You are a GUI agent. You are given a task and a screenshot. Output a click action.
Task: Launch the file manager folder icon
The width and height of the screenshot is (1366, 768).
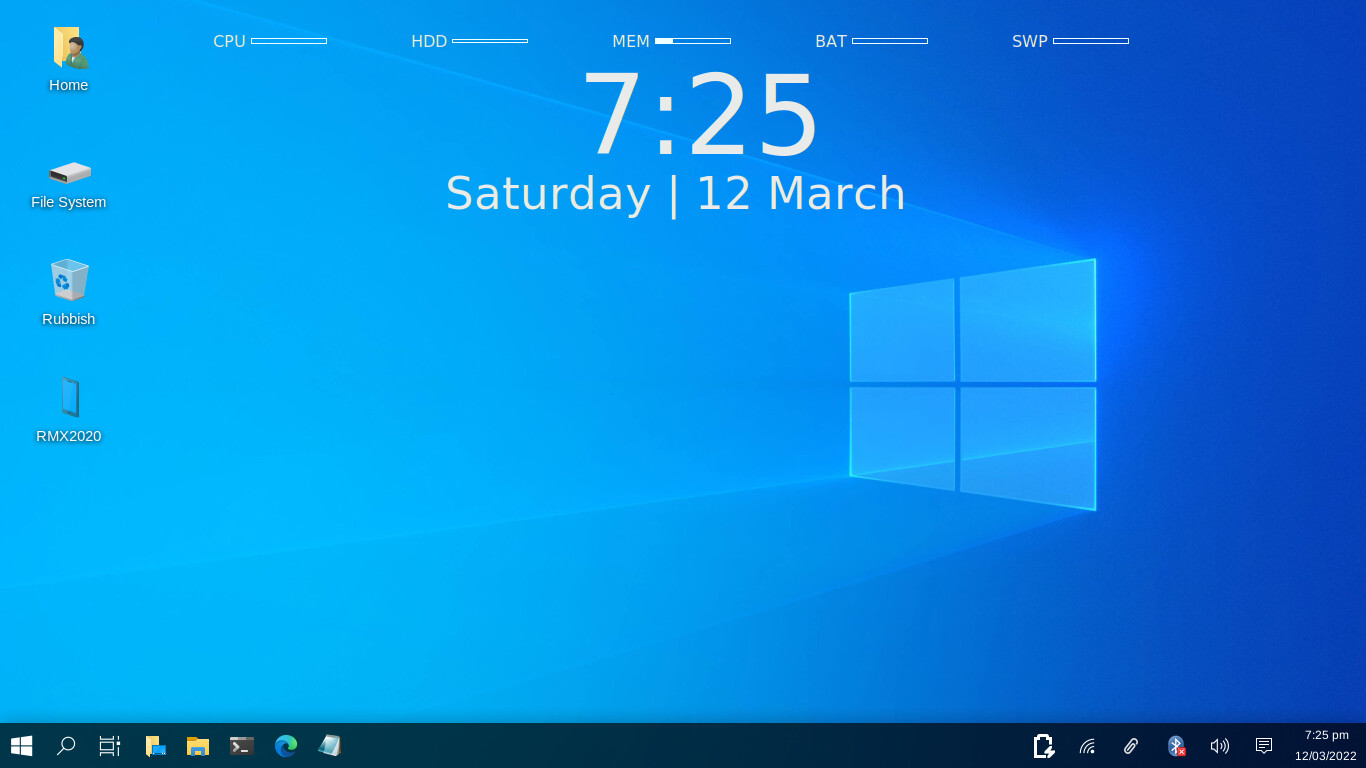(198, 746)
